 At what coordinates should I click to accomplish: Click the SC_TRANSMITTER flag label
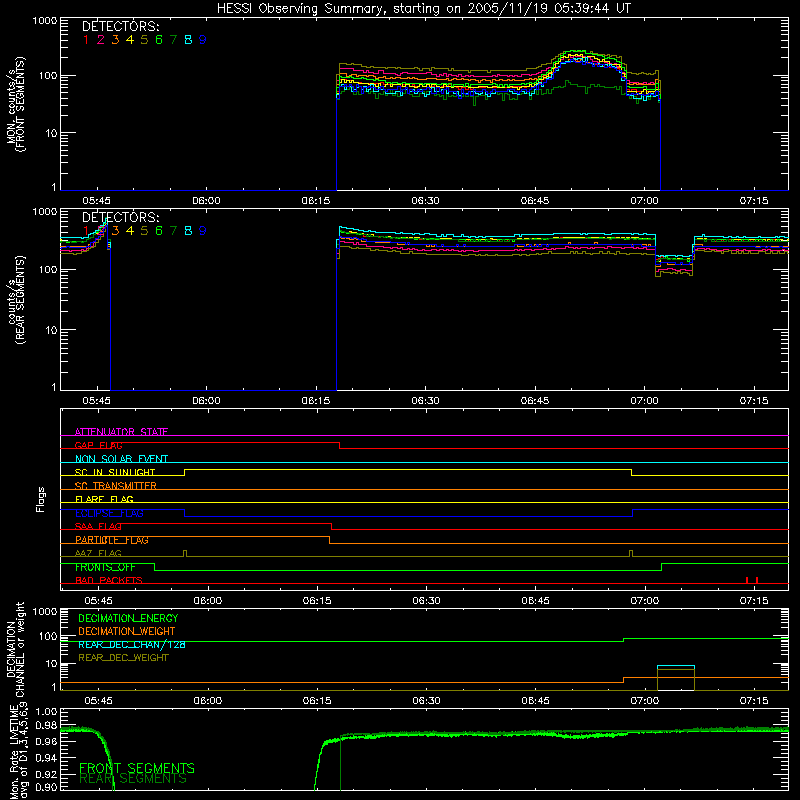[116, 486]
